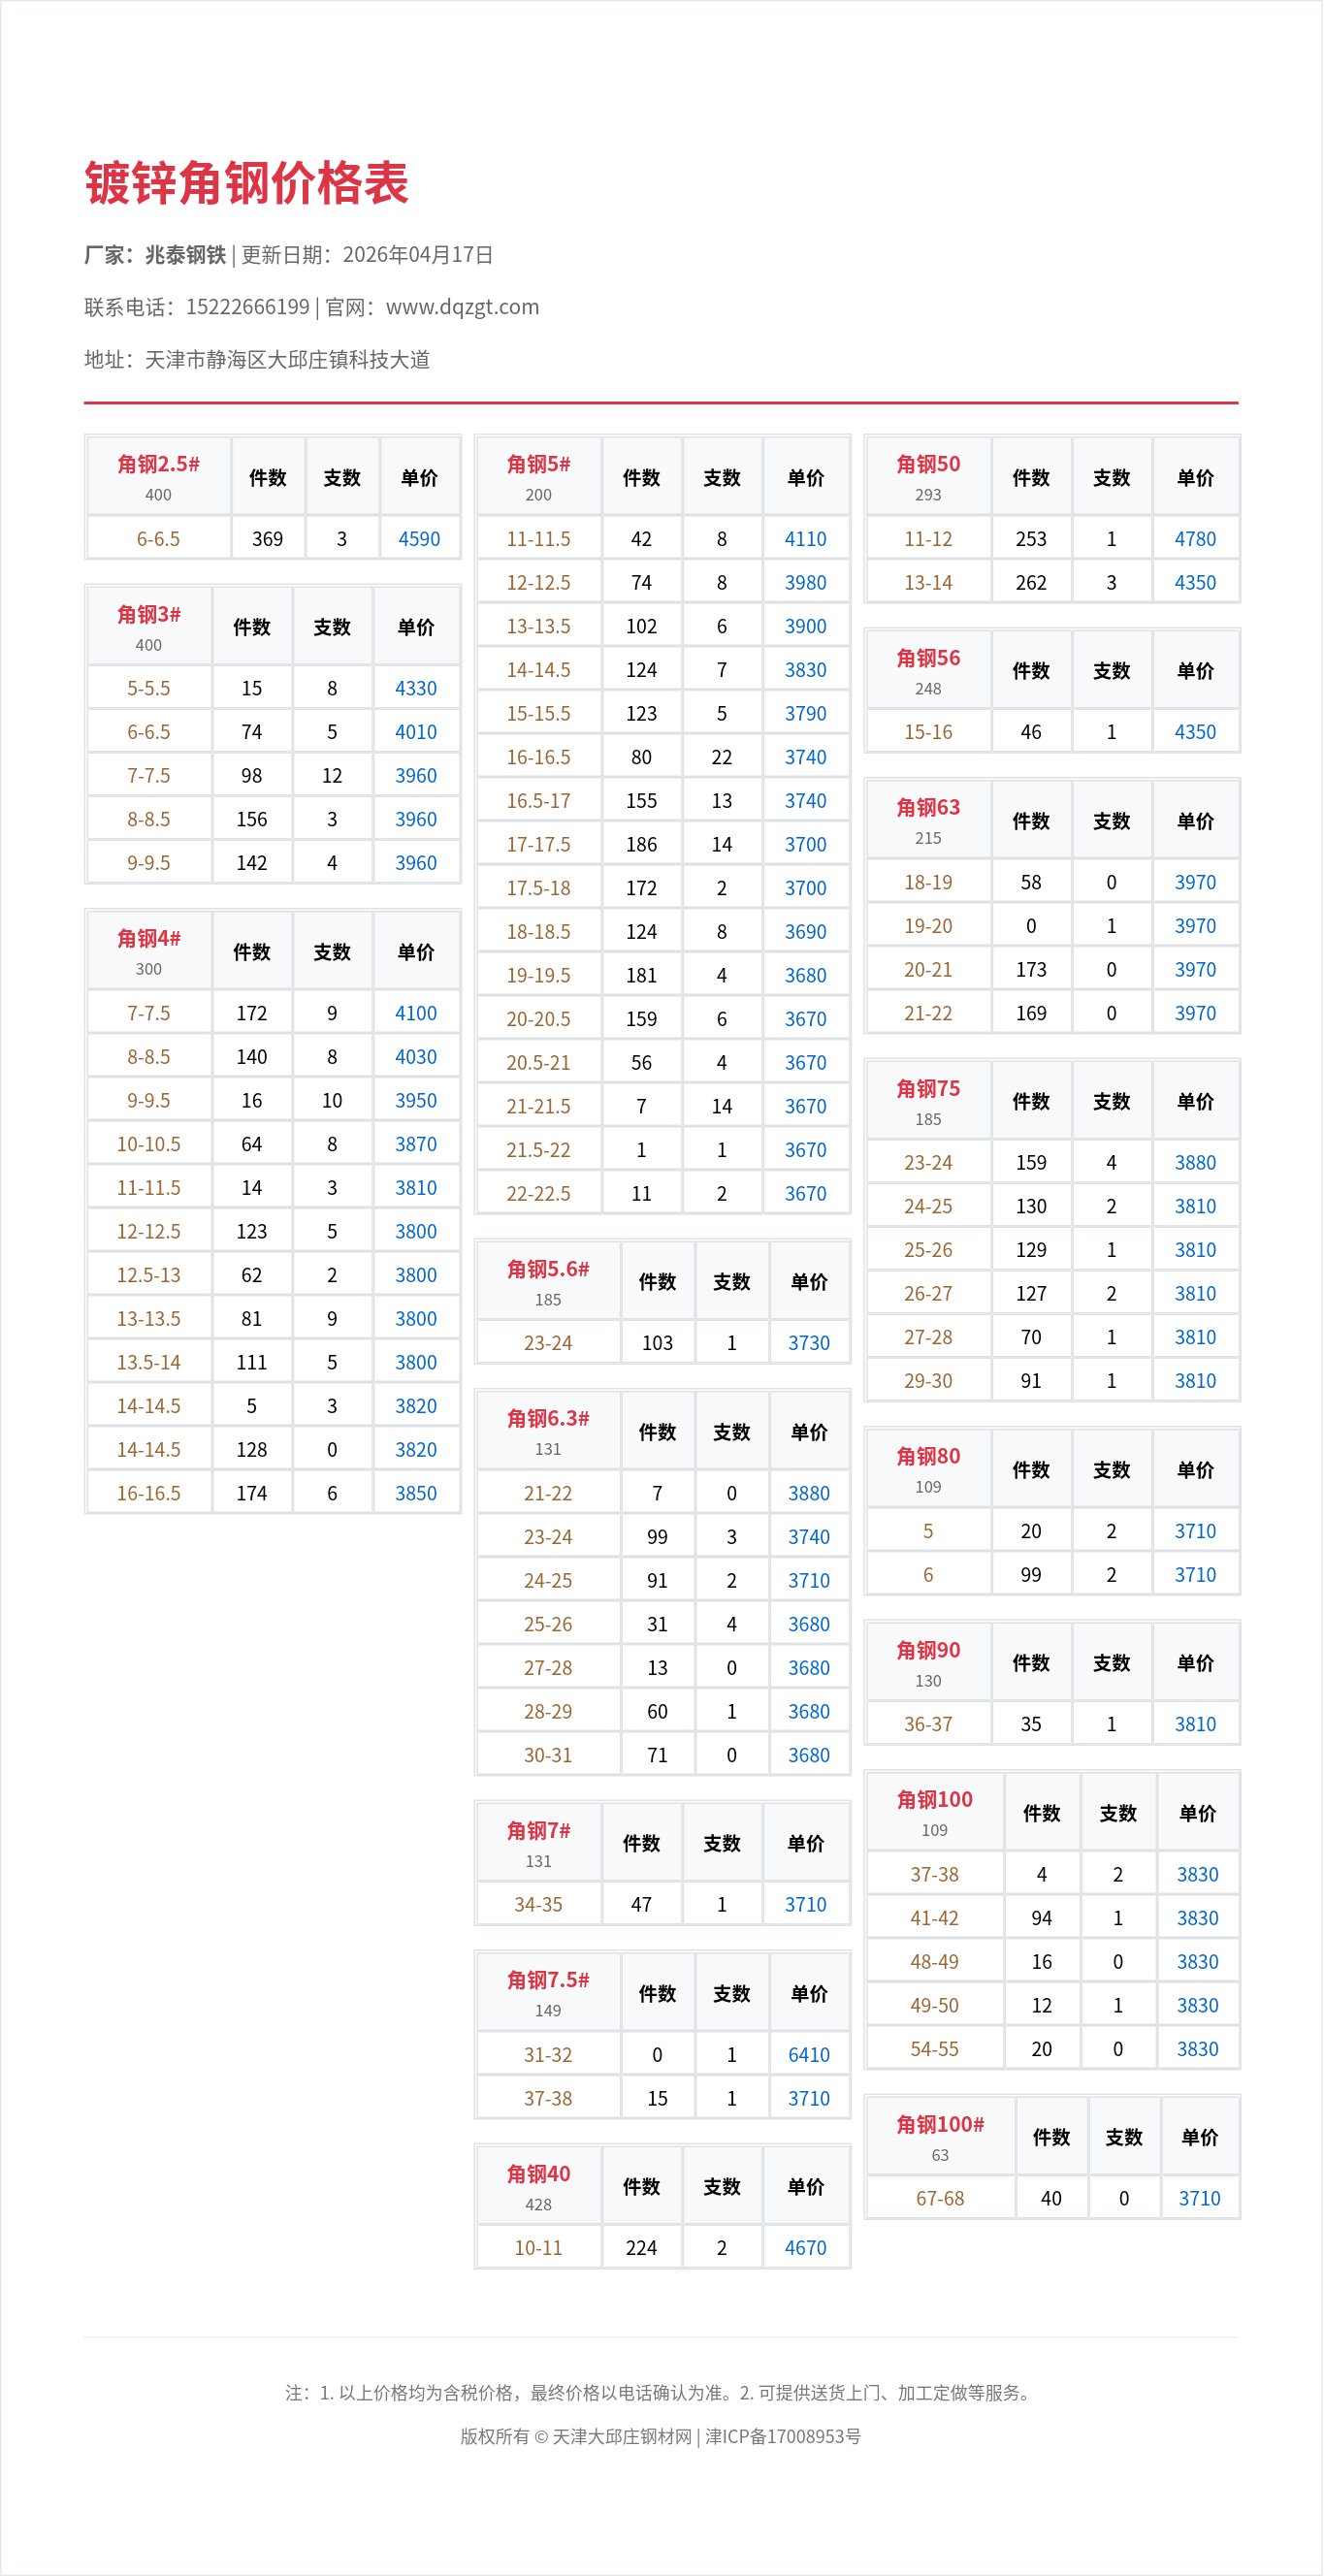This screenshot has width=1324, height=2576.
Task: Click spec 14-14.5 in 角钢5# table
Action: 538,670
